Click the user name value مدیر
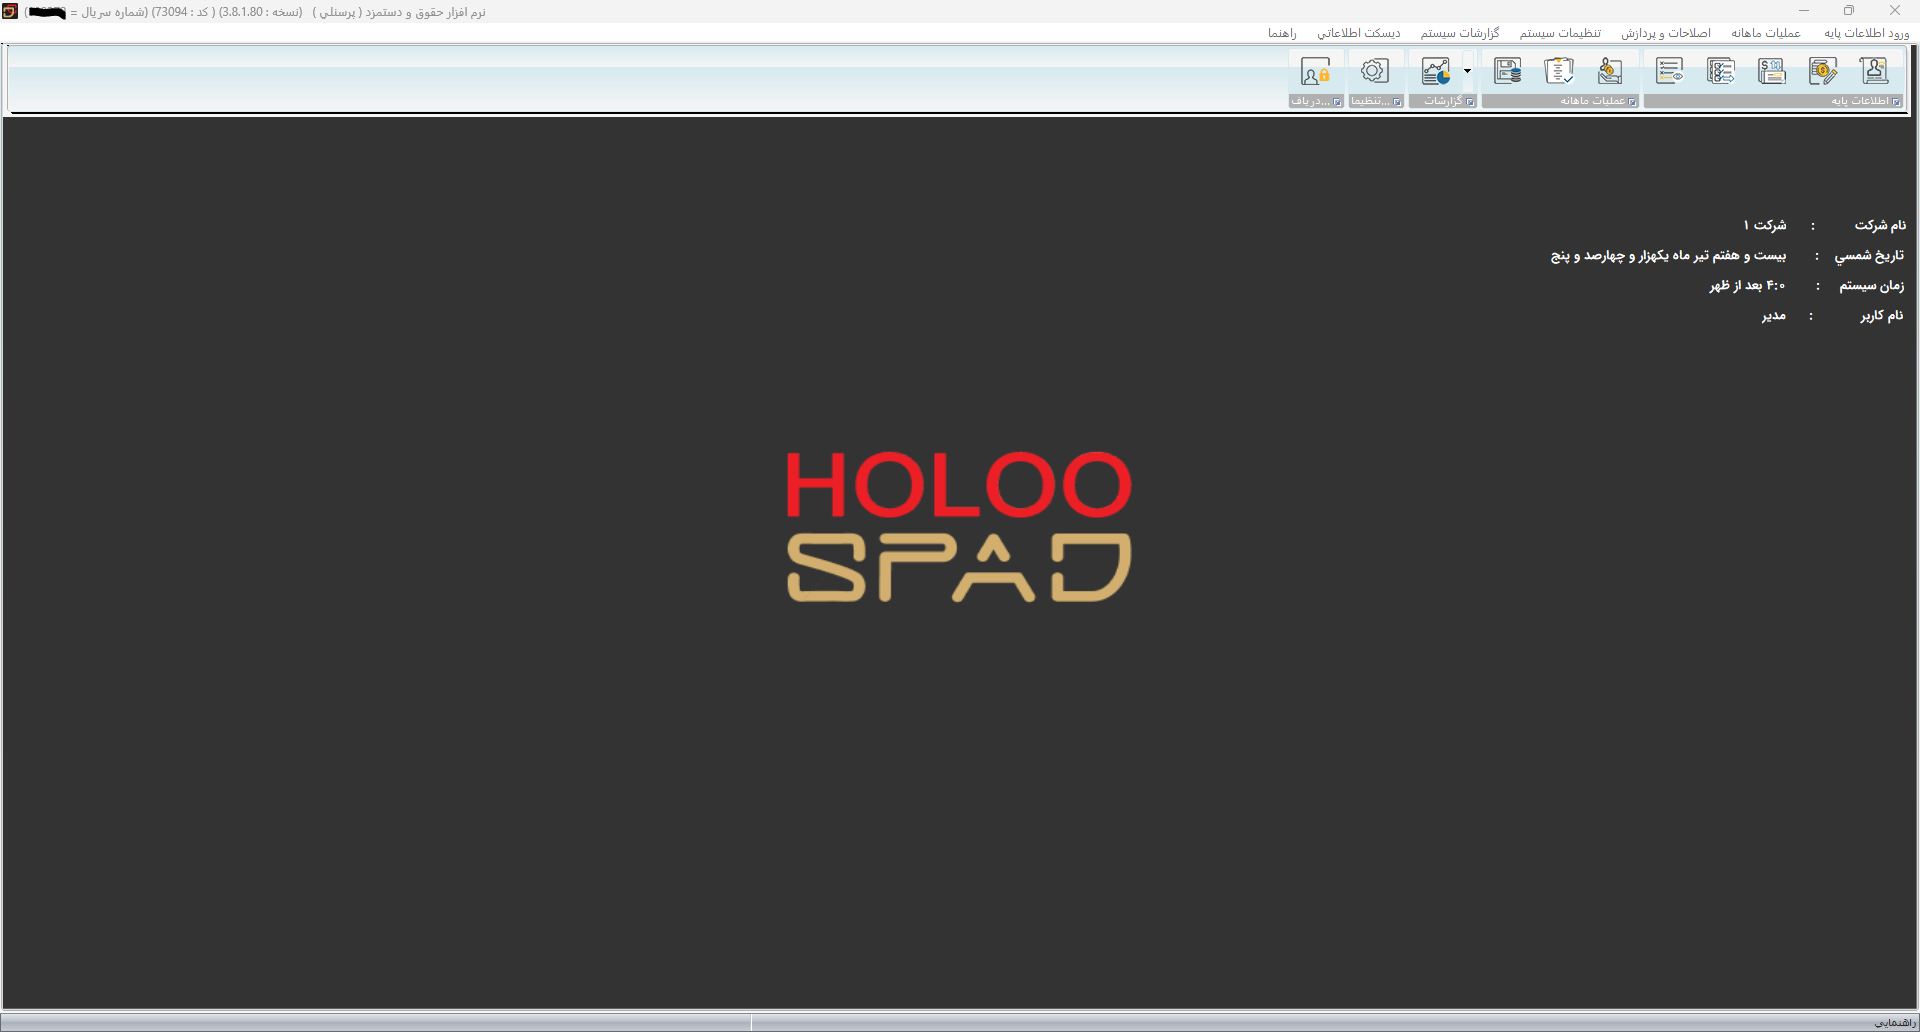Image resolution: width=1920 pixels, height=1032 pixels. coord(1774,315)
